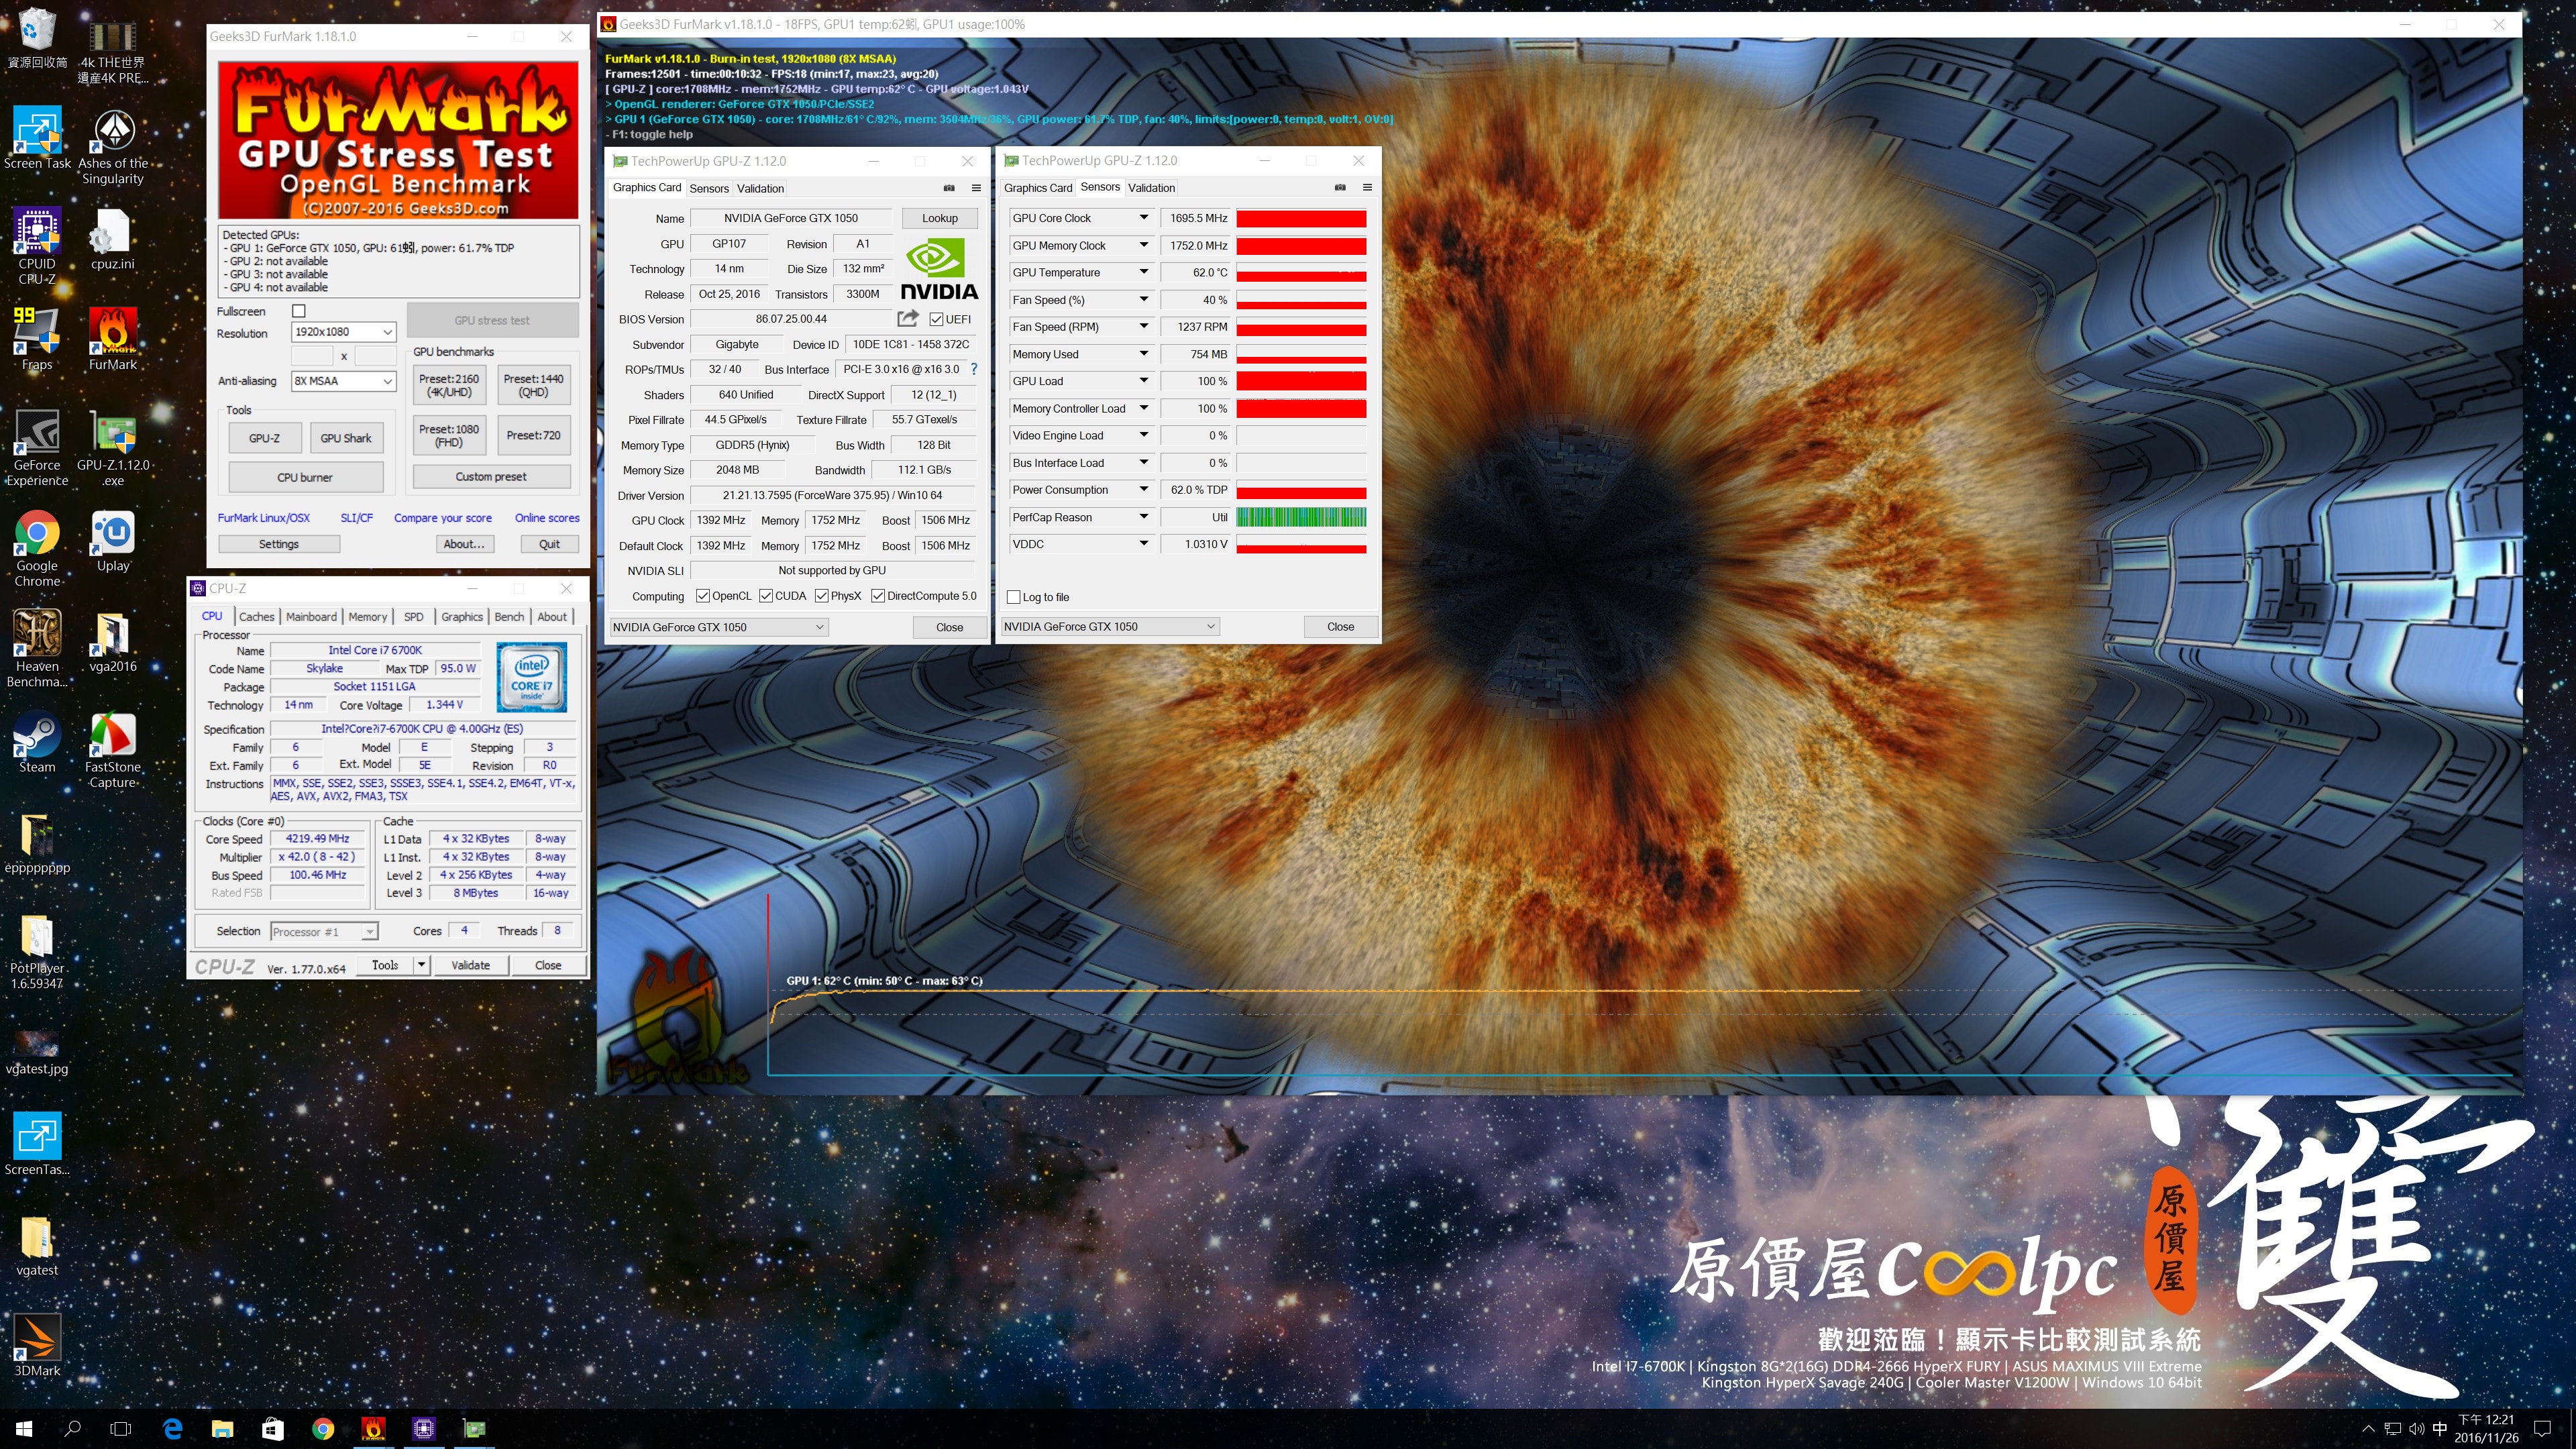Enable the Log to file checkbox
Screen dimensions: 2576x1449
coord(1013,597)
